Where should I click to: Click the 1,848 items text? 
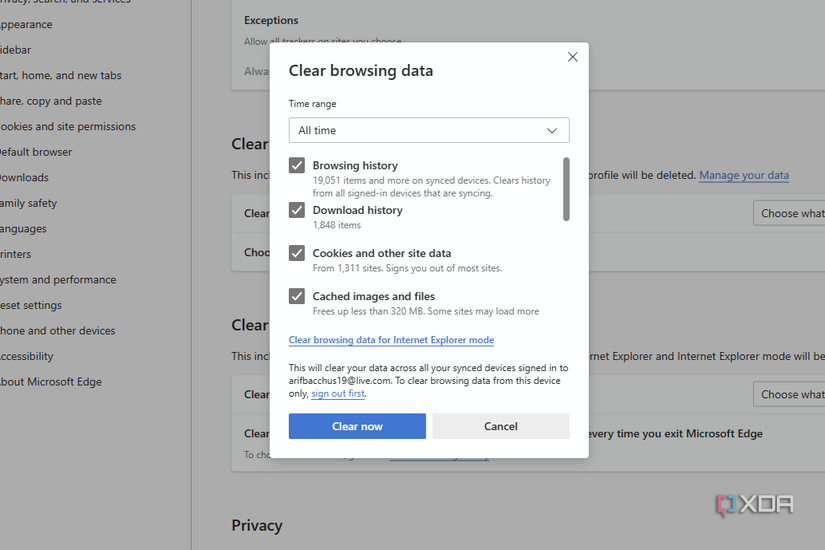(337, 225)
